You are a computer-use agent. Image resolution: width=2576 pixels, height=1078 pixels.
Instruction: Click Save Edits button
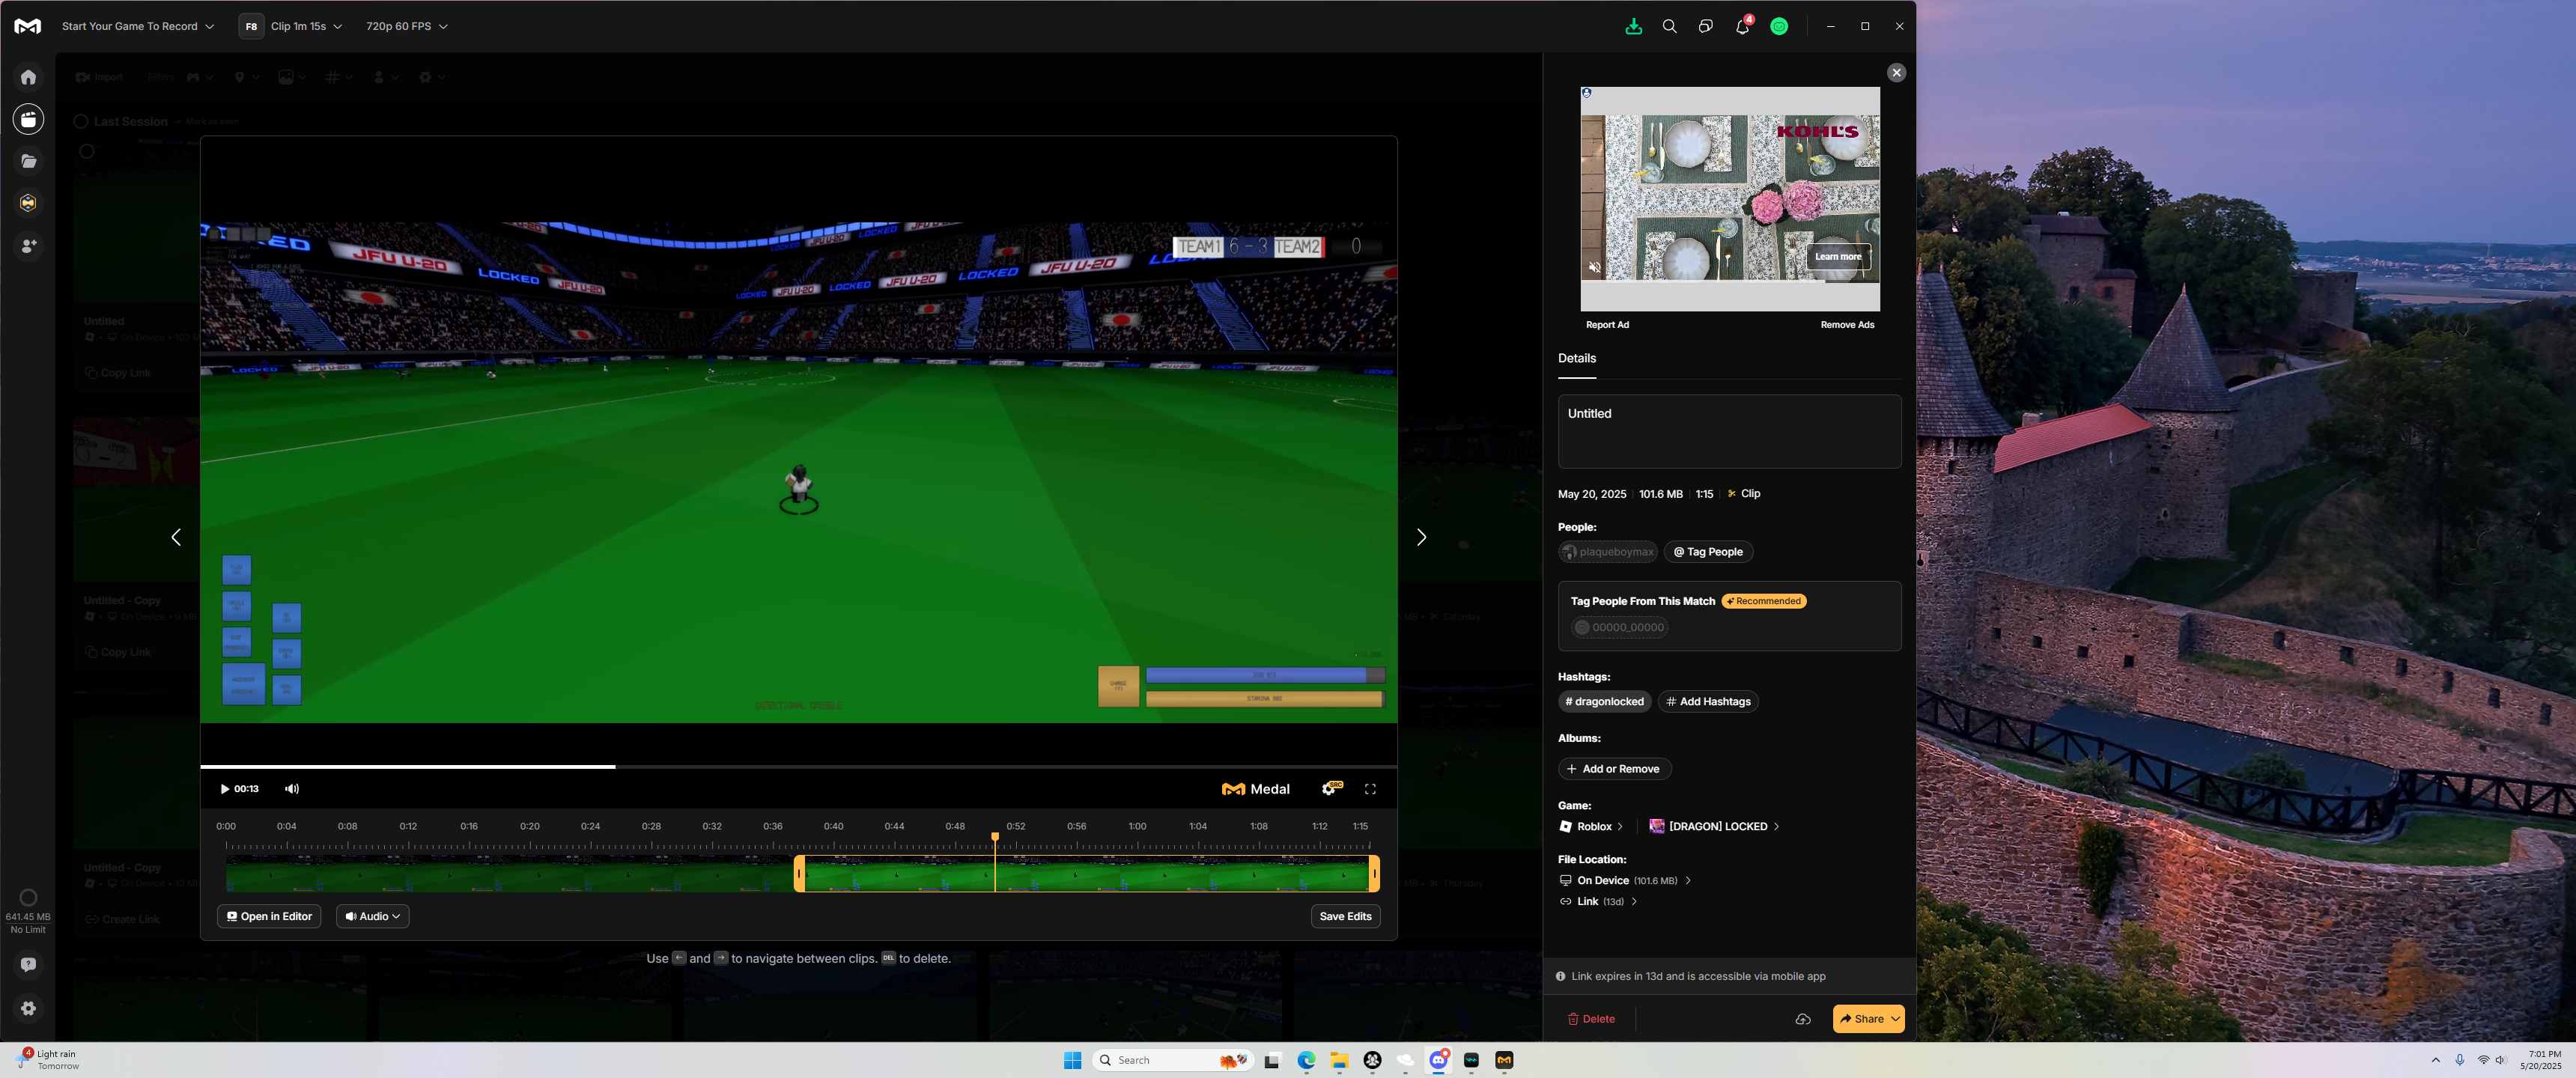(x=1345, y=916)
